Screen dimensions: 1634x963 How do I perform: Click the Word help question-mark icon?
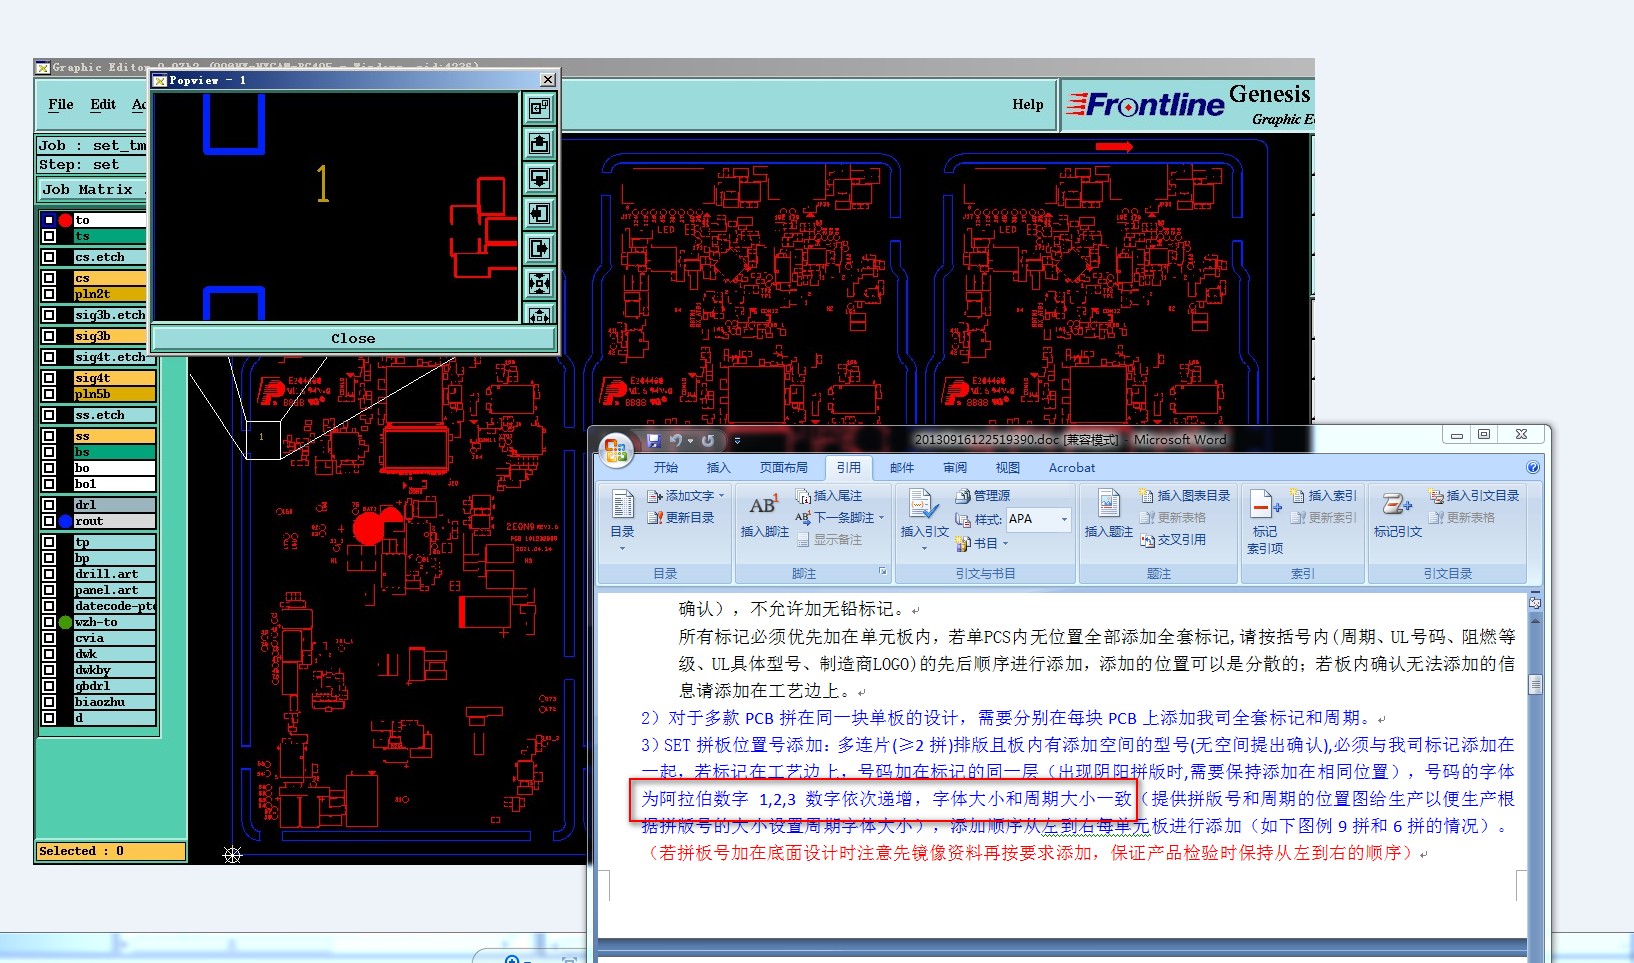point(1532,467)
